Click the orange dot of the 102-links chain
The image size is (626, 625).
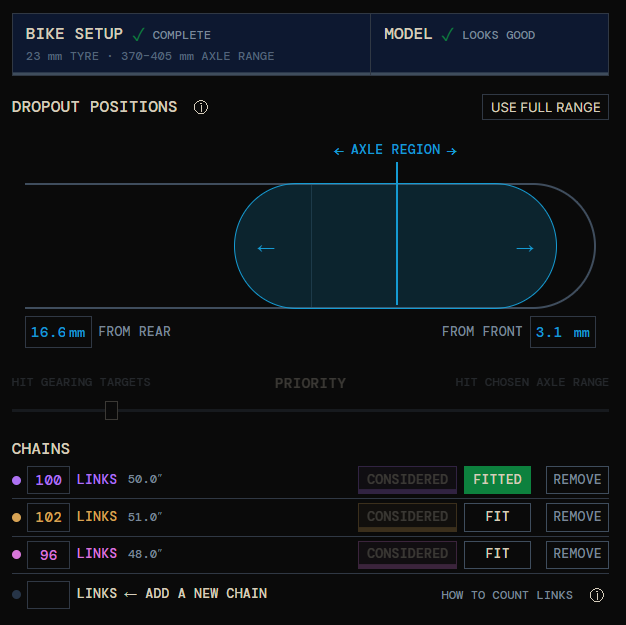(x=16, y=518)
